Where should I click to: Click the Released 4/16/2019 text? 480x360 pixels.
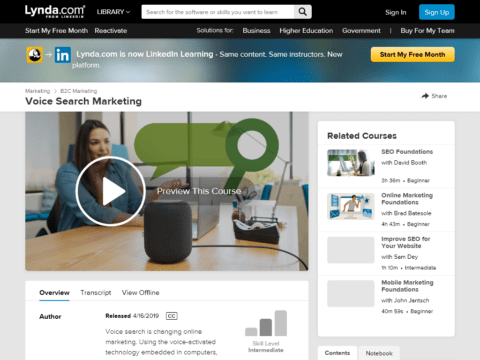pos(132,316)
